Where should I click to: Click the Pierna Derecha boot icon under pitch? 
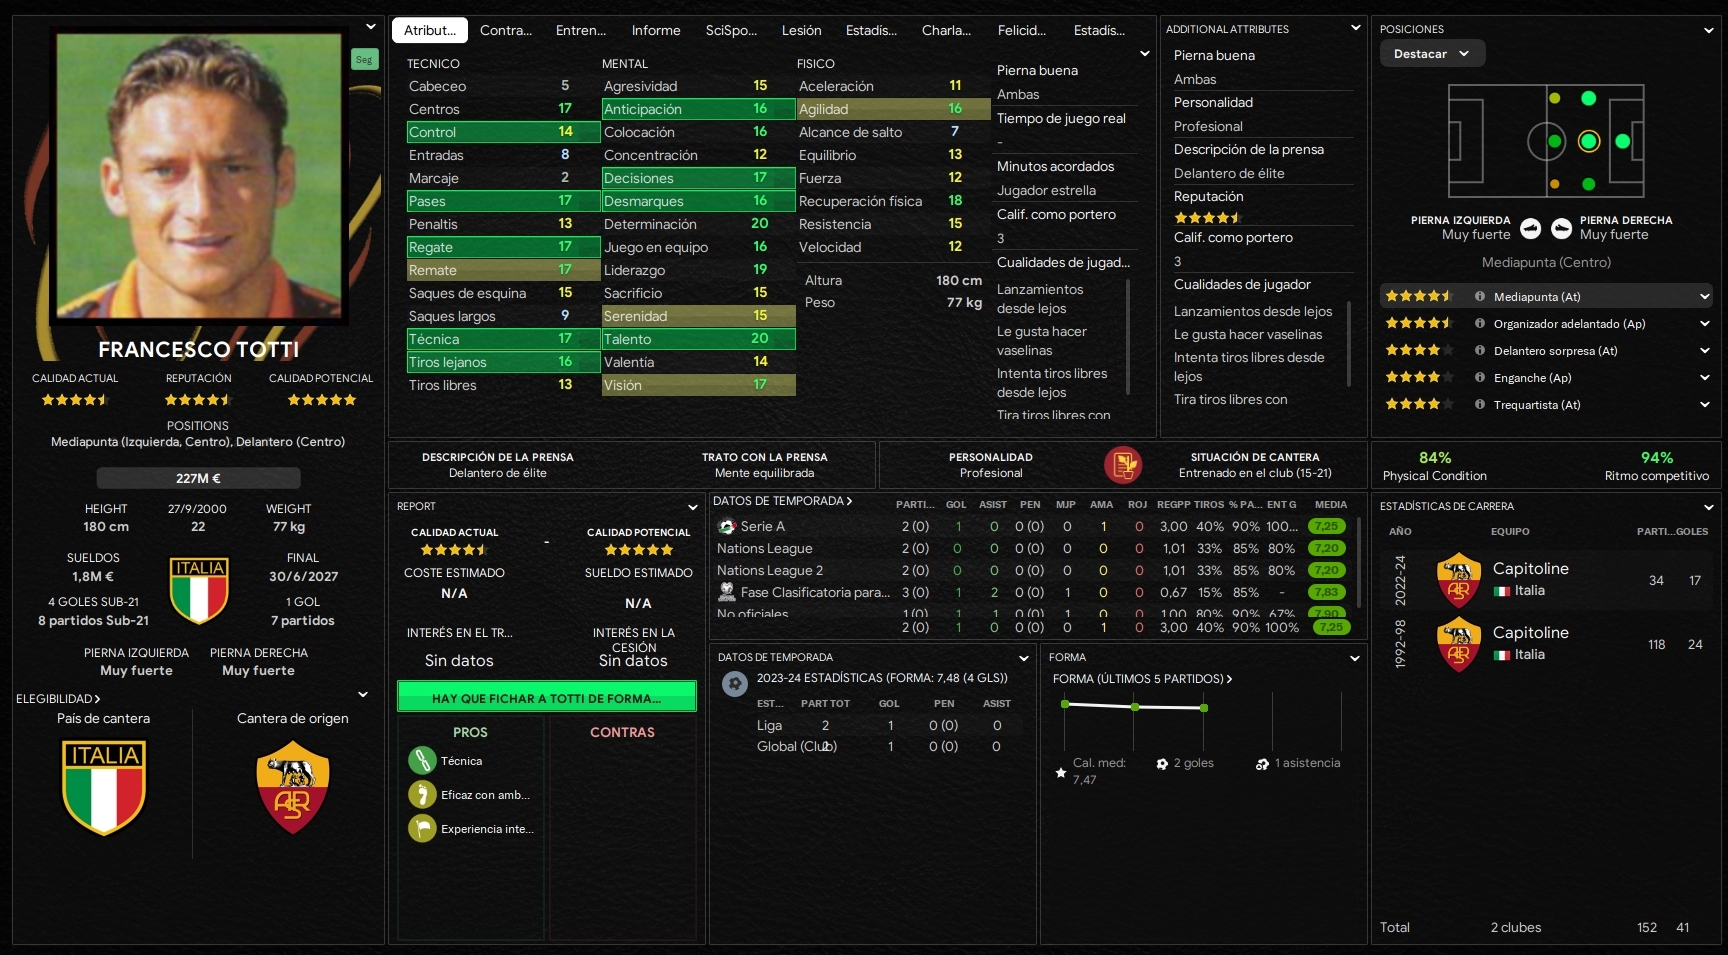[1561, 228]
